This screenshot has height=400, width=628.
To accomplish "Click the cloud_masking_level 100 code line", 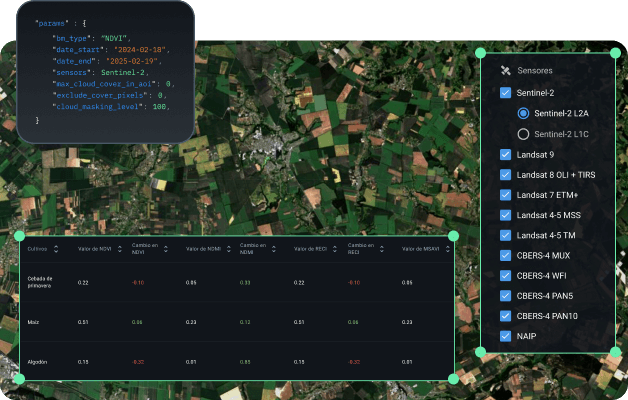I will tap(111, 107).
